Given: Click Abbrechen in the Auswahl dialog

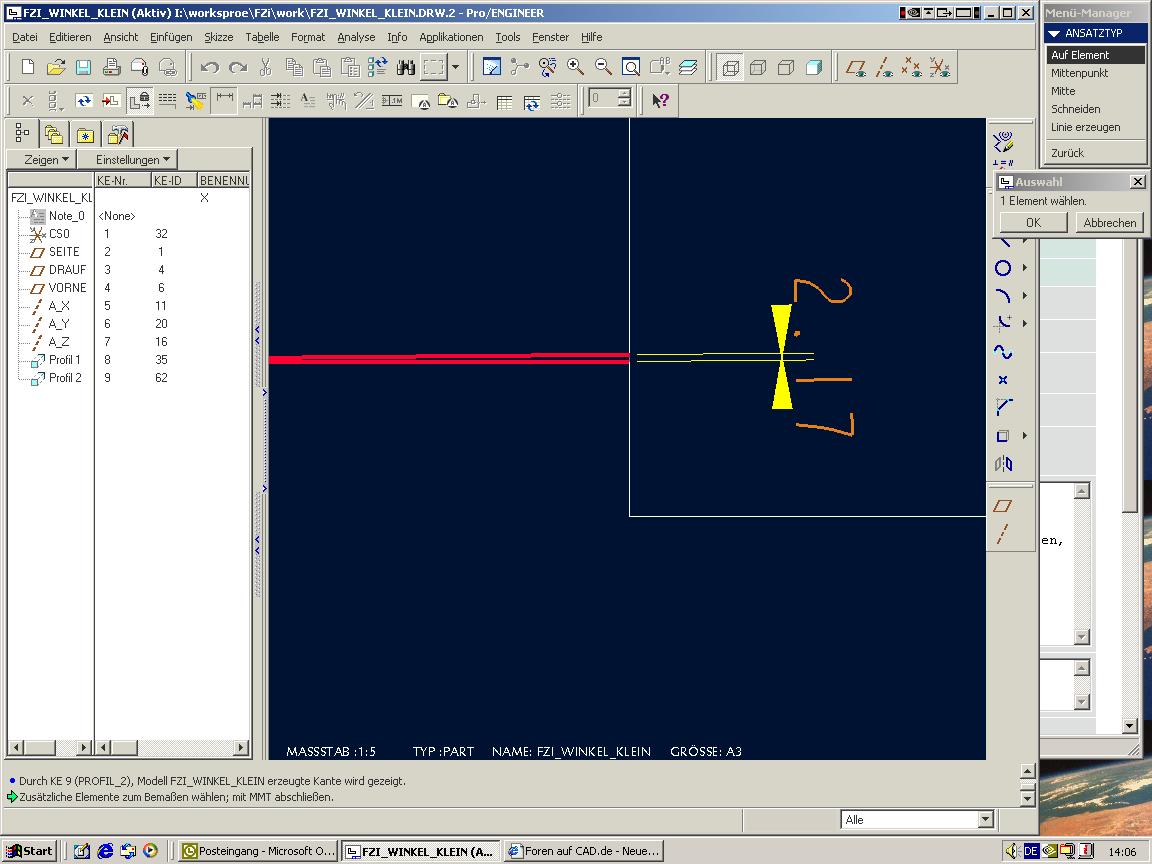Looking at the screenshot, I should coord(1109,223).
